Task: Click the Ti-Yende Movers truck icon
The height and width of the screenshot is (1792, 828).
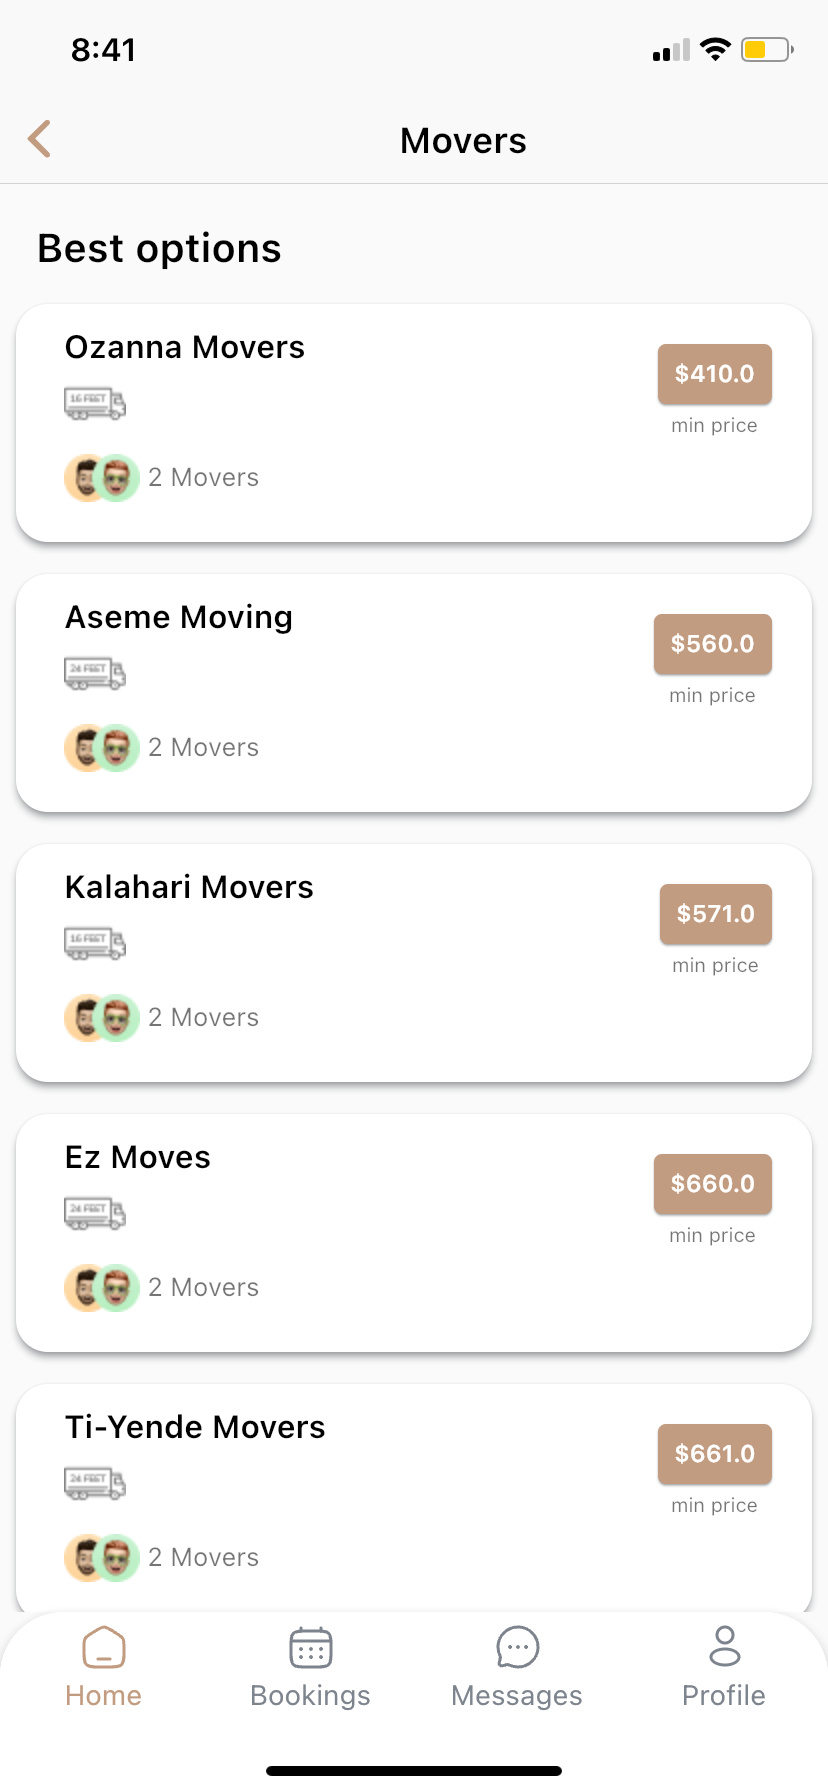Action: (95, 1483)
